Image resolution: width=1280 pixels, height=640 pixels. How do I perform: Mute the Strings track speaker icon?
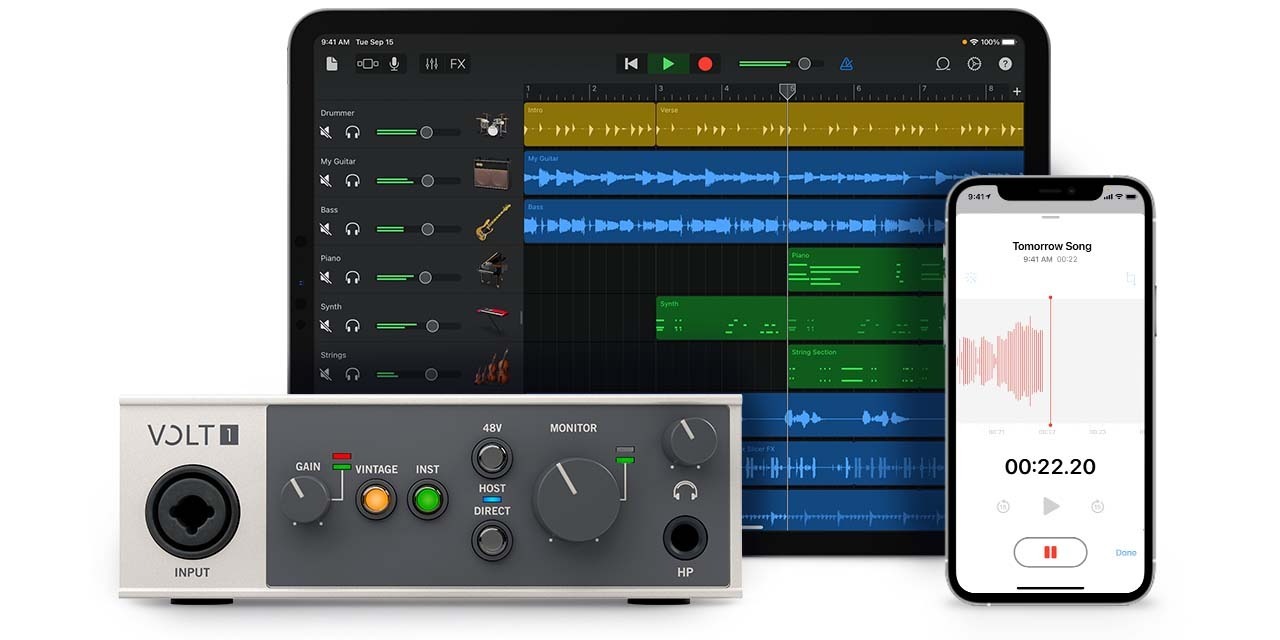click(x=325, y=374)
